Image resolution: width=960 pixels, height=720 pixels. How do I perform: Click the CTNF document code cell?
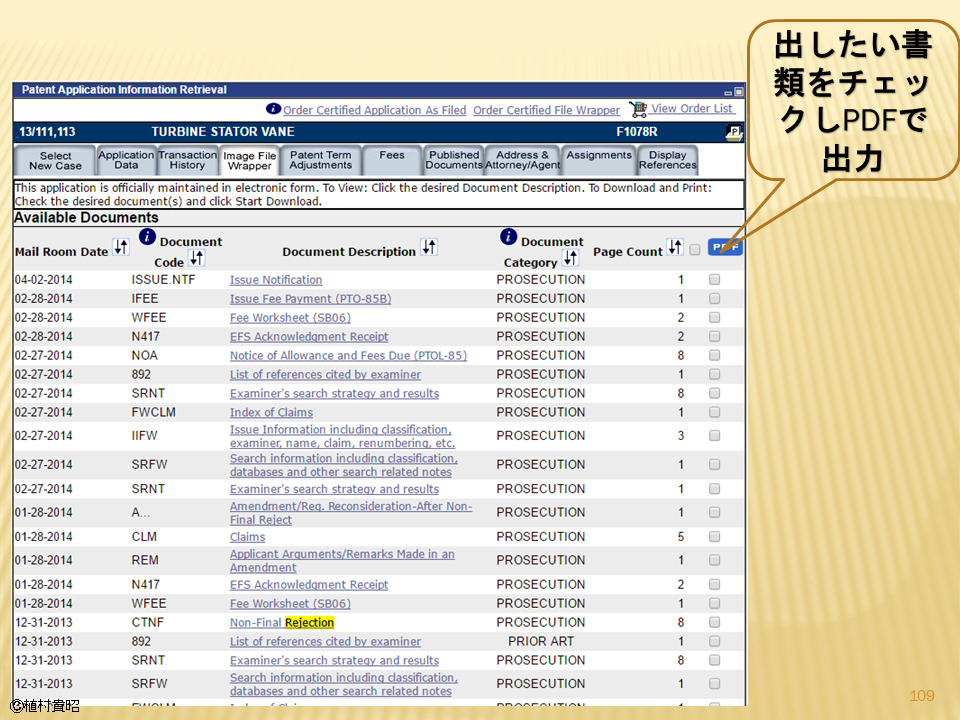[148, 623]
